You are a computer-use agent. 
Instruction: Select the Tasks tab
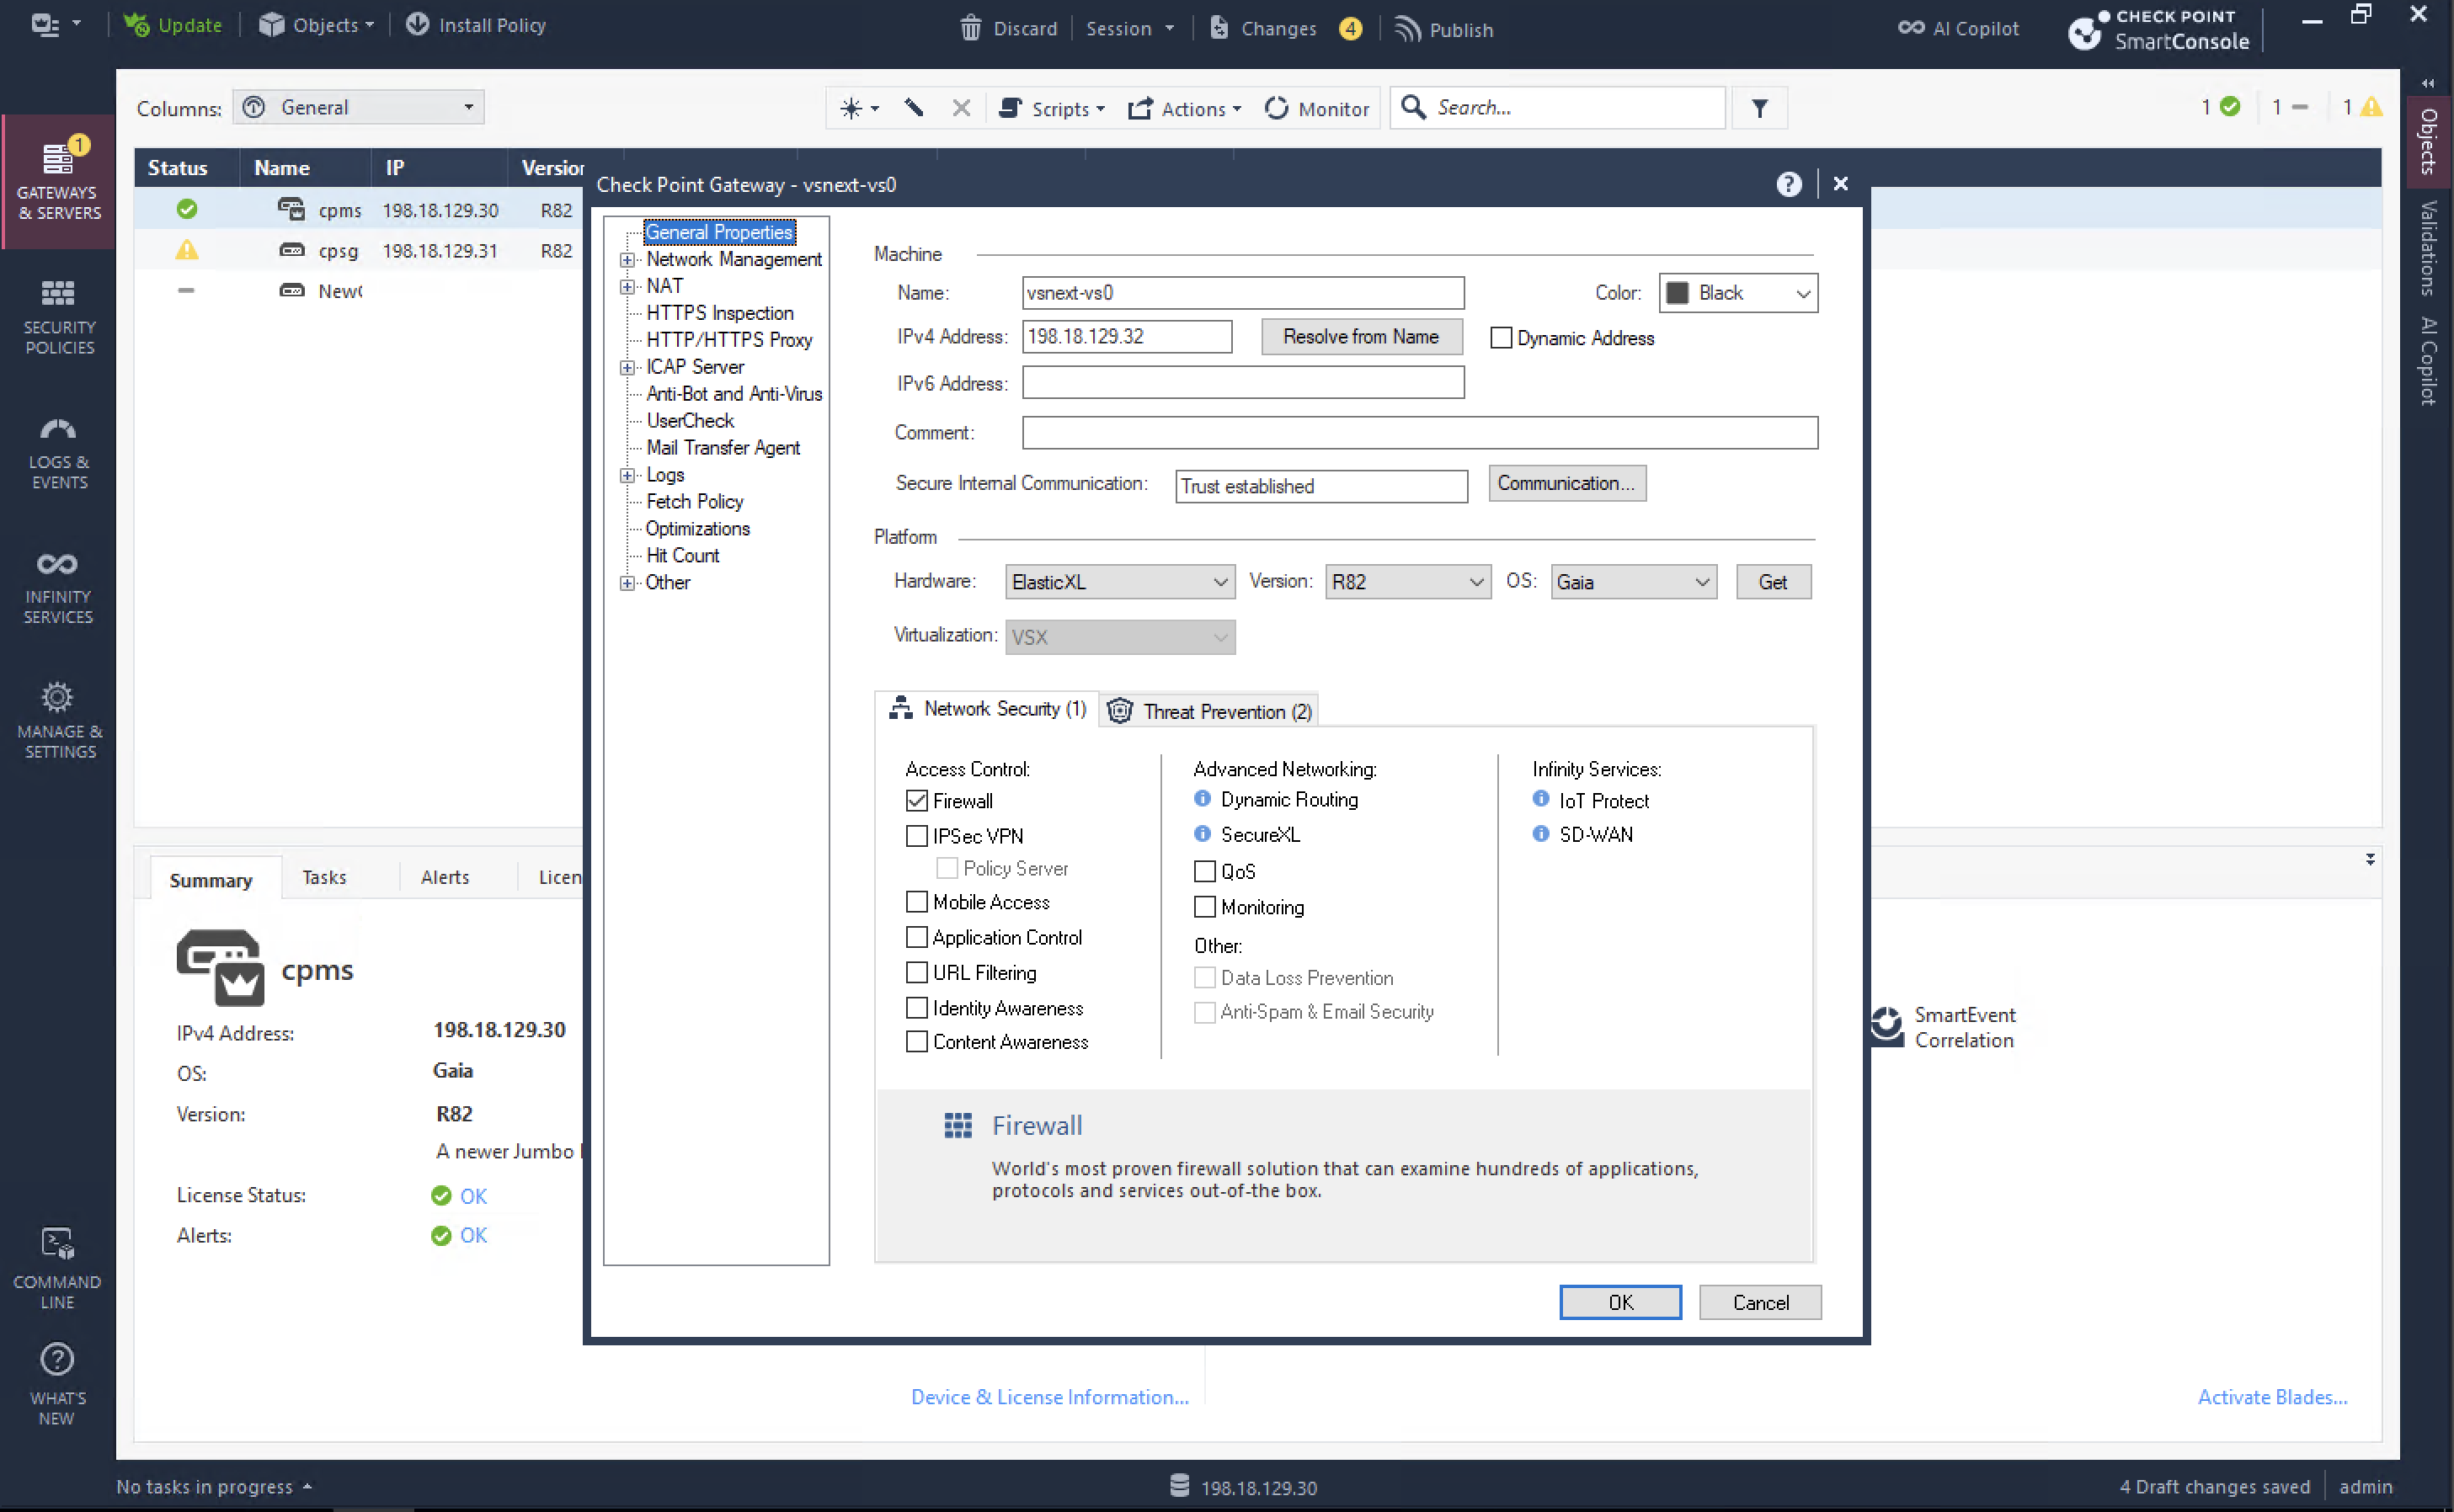[x=324, y=877]
